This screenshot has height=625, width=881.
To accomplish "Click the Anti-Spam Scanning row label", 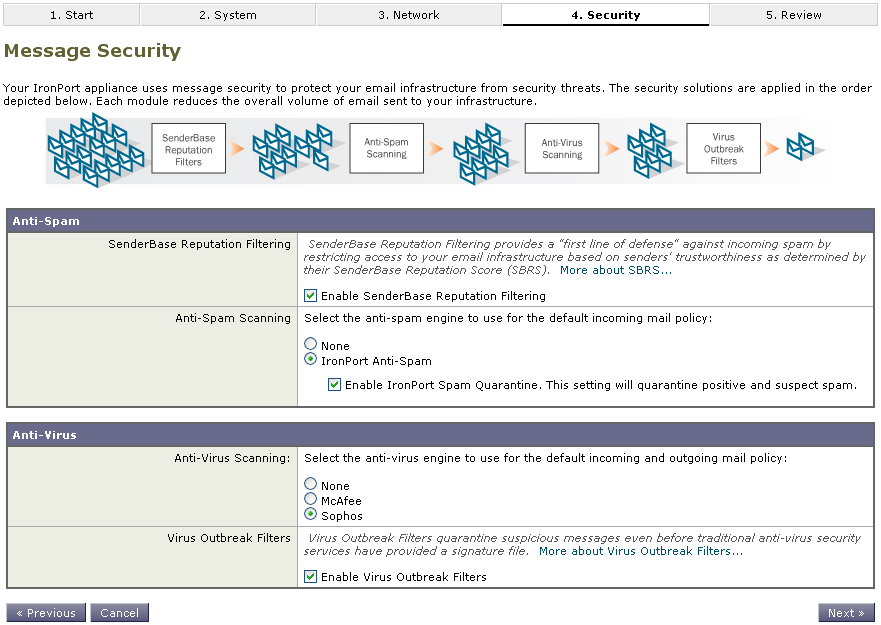I will click(233, 318).
